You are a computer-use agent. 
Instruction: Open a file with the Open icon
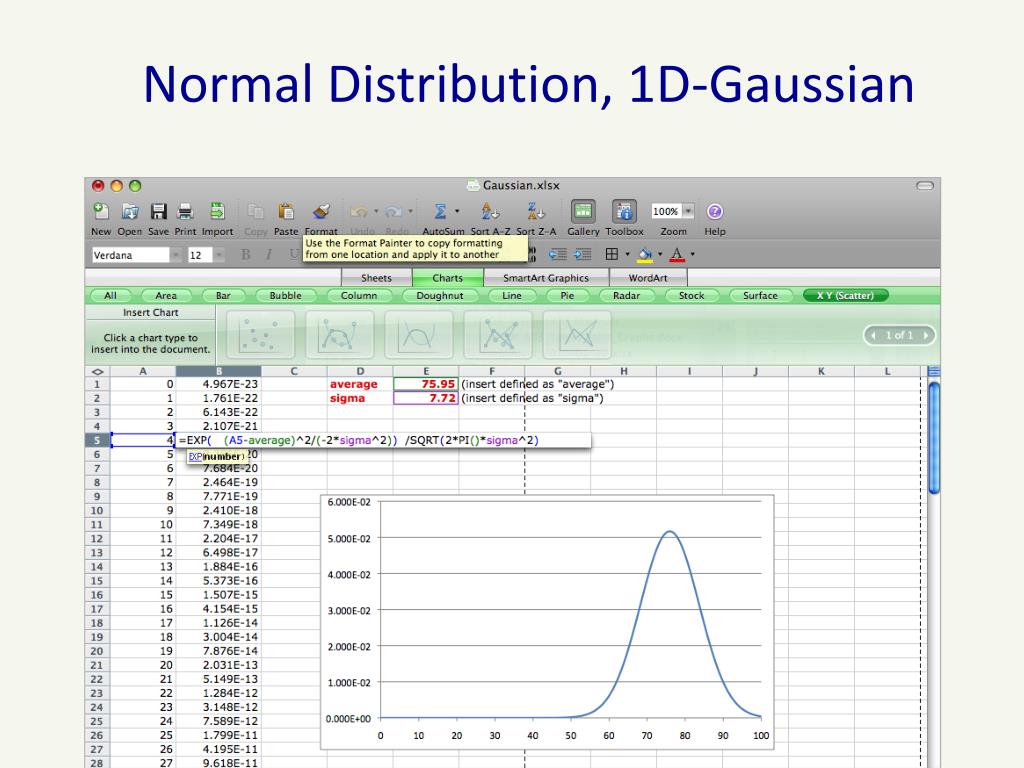(x=130, y=211)
